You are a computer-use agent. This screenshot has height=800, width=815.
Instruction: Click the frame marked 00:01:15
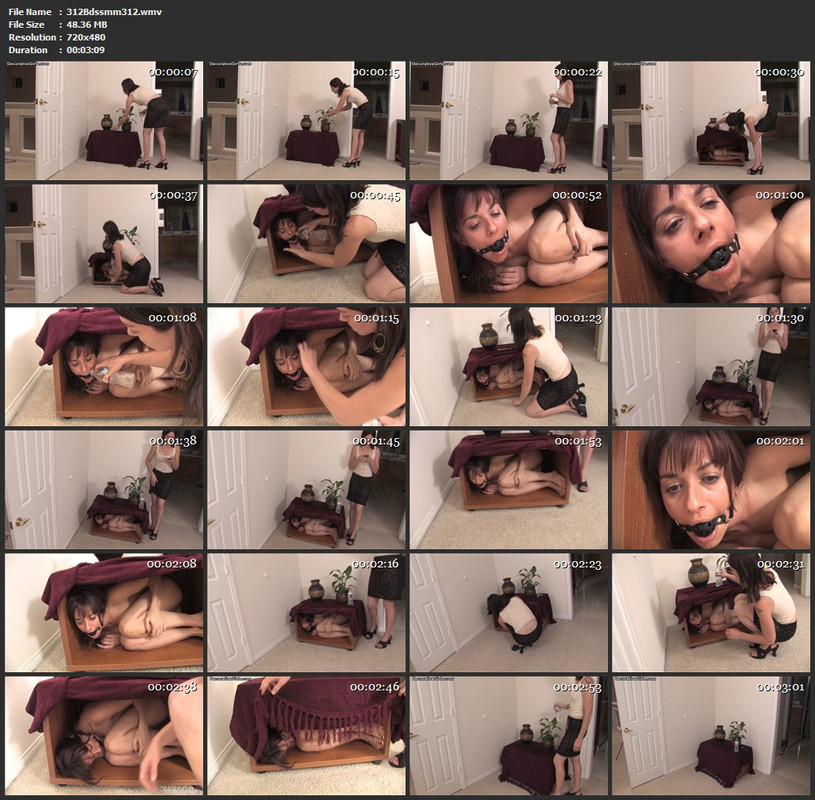pos(306,366)
